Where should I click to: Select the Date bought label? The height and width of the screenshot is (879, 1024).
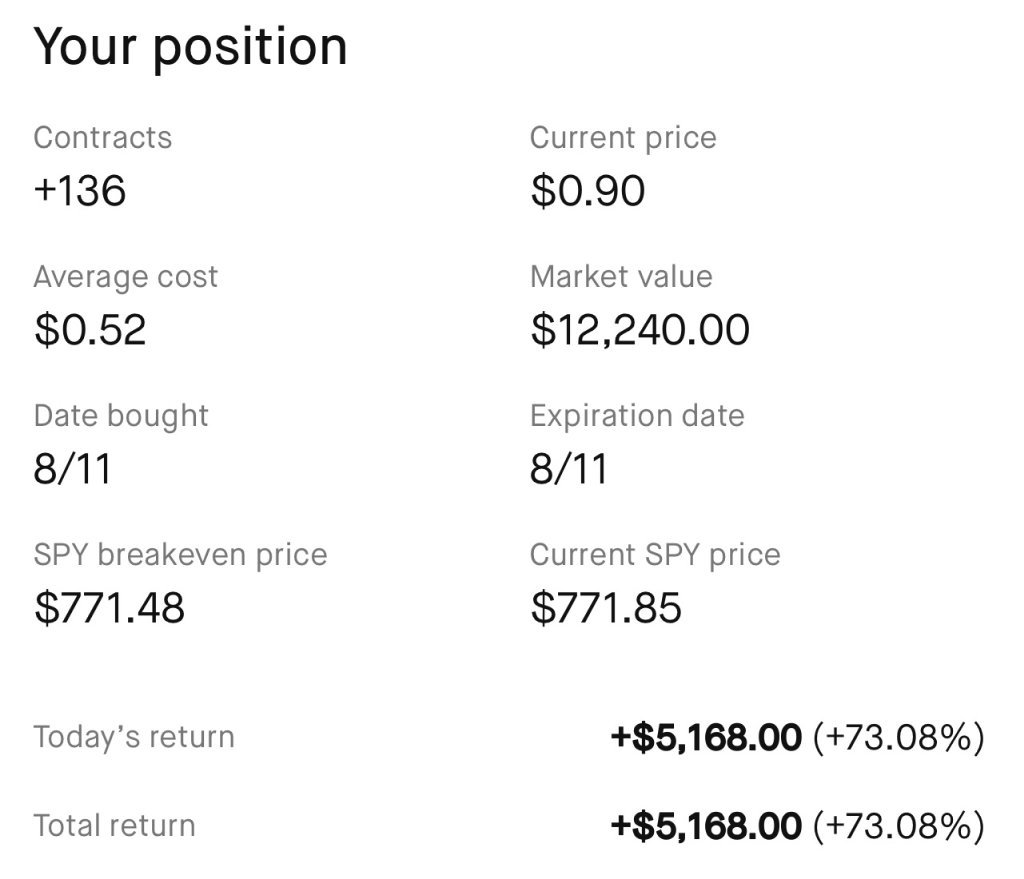121,417
